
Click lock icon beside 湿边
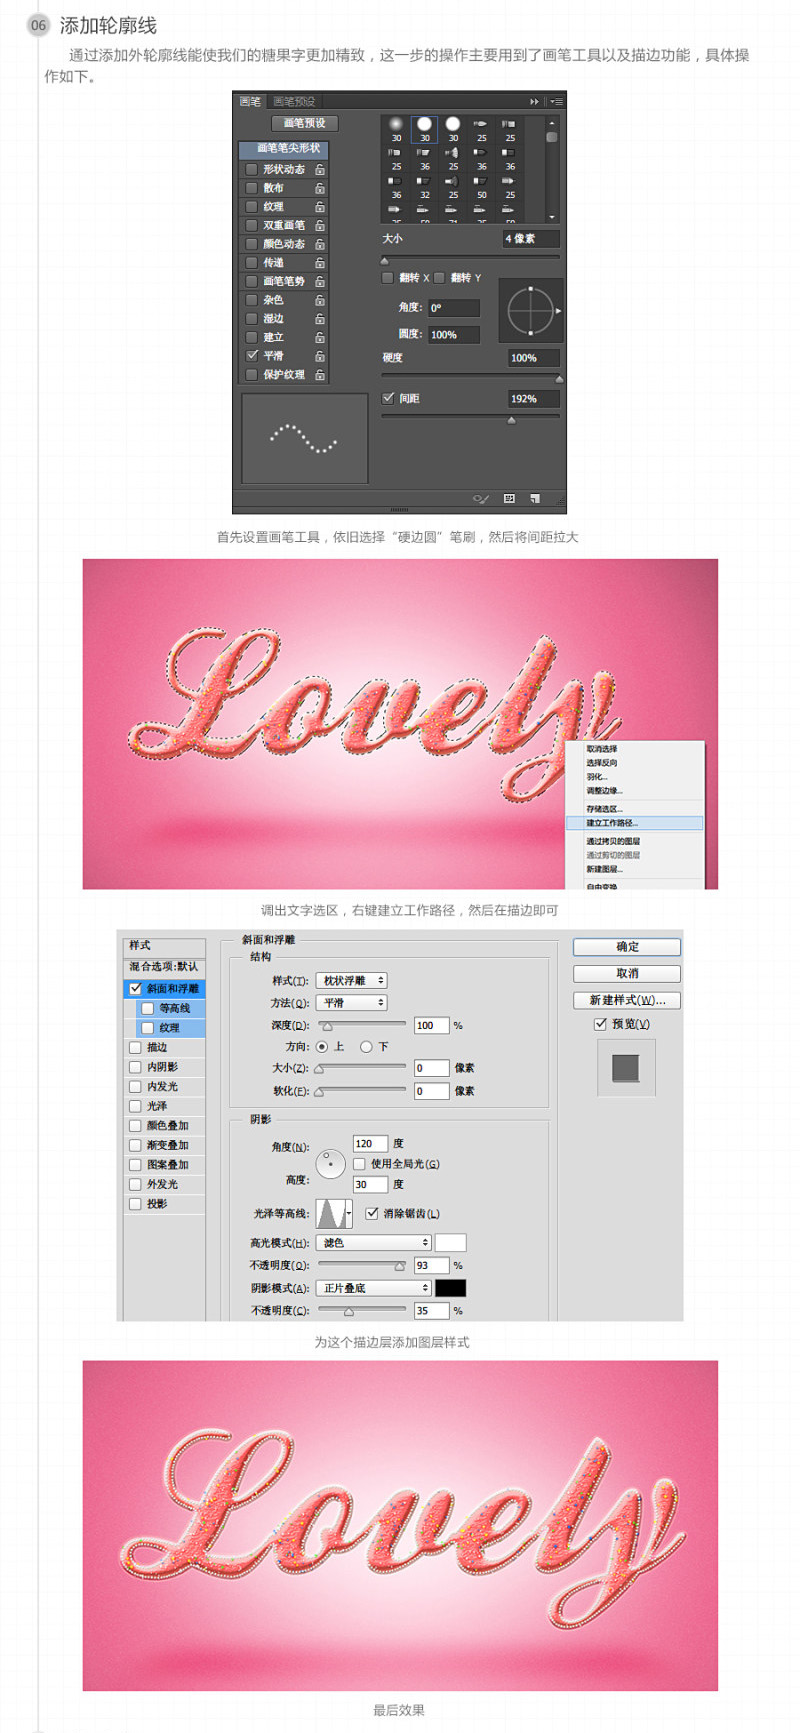(x=320, y=319)
